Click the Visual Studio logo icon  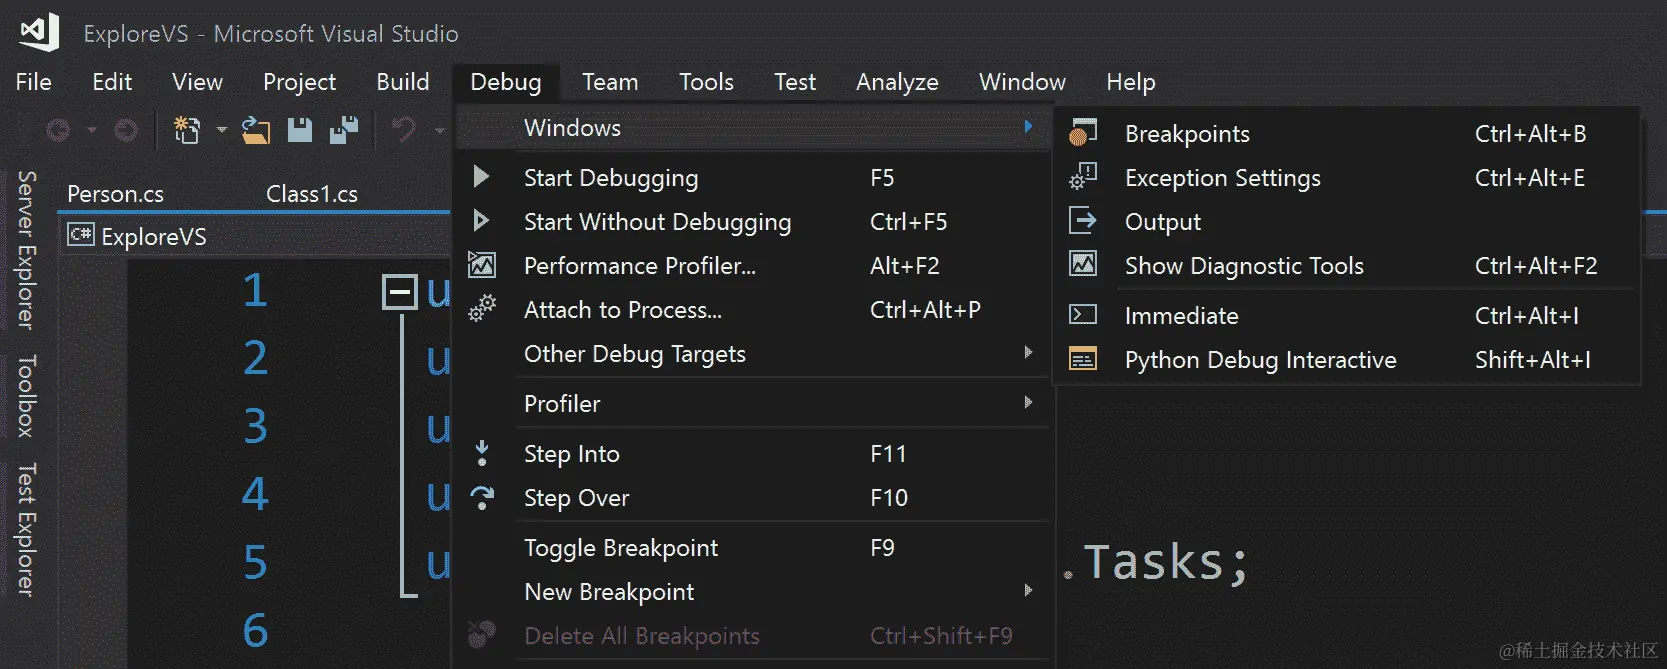point(40,32)
